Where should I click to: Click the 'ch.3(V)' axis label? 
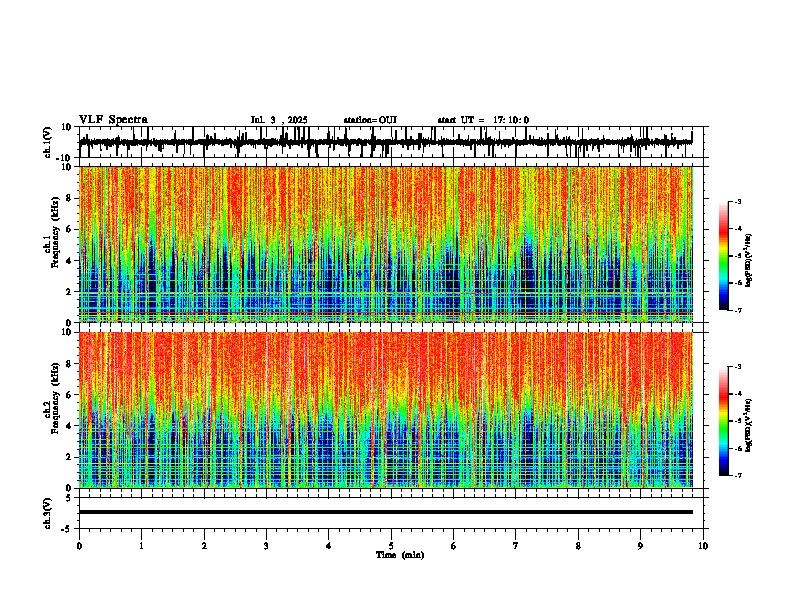click(48, 513)
